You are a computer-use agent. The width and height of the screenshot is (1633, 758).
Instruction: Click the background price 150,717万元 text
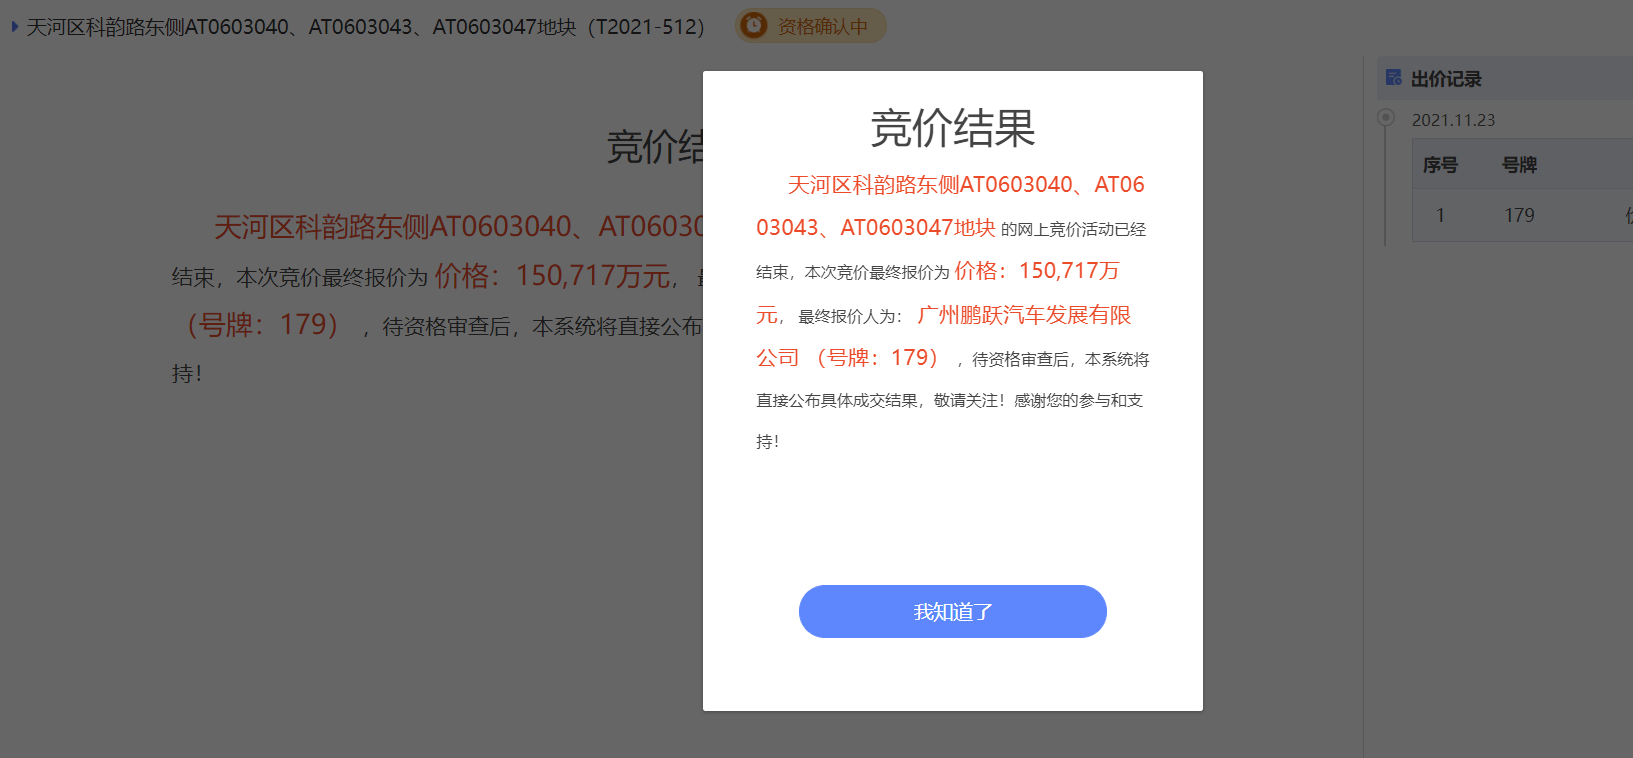[552, 276]
